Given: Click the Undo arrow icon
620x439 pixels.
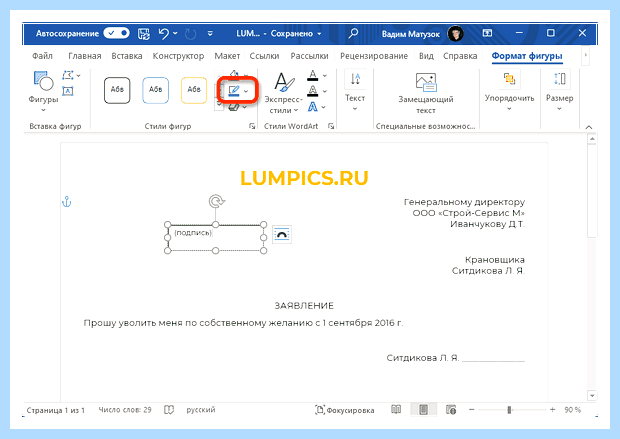Looking at the screenshot, I should click(164, 34).
